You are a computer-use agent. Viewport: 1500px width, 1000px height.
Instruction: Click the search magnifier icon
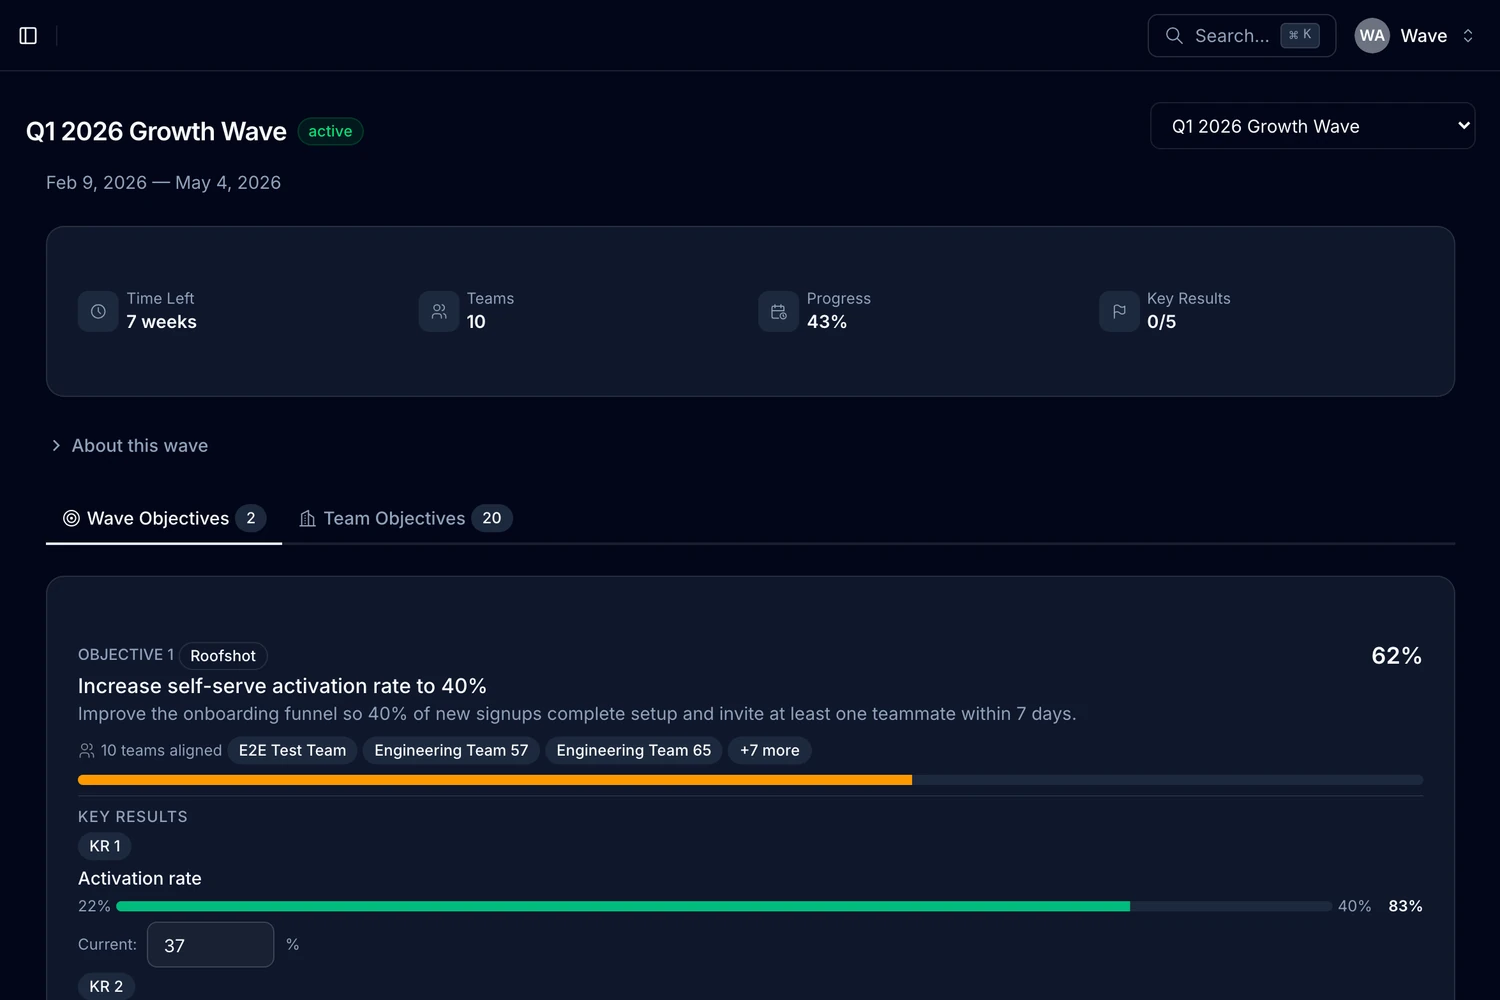[1174, 36]
